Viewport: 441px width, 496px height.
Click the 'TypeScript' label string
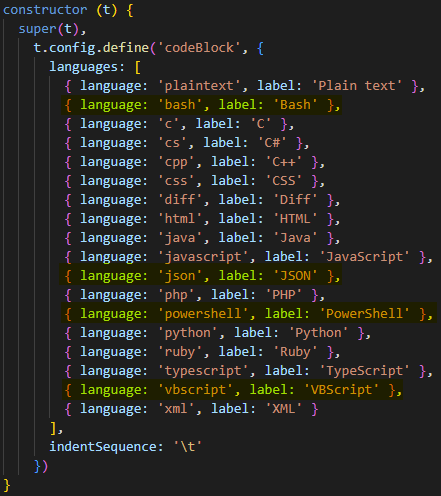tap(365, 371)
